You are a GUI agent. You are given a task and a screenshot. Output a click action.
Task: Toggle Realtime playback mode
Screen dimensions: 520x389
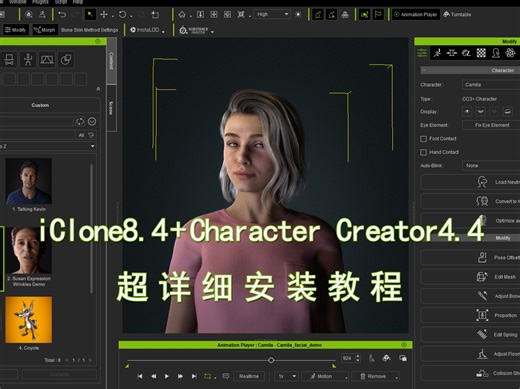click(249, 376)
